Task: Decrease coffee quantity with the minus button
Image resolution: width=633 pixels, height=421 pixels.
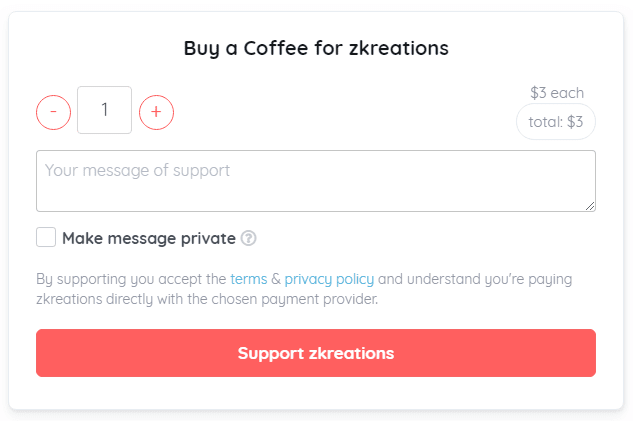Action: click(x=53, y=112)
